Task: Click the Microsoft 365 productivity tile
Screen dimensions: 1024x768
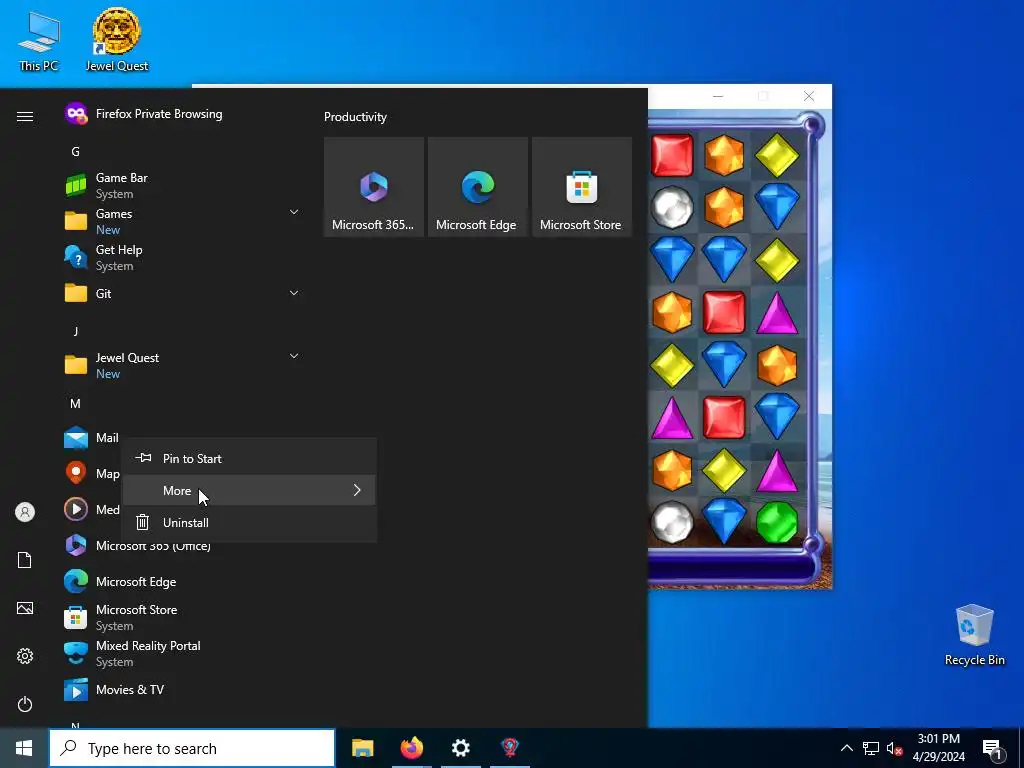Action: (374, 187)
